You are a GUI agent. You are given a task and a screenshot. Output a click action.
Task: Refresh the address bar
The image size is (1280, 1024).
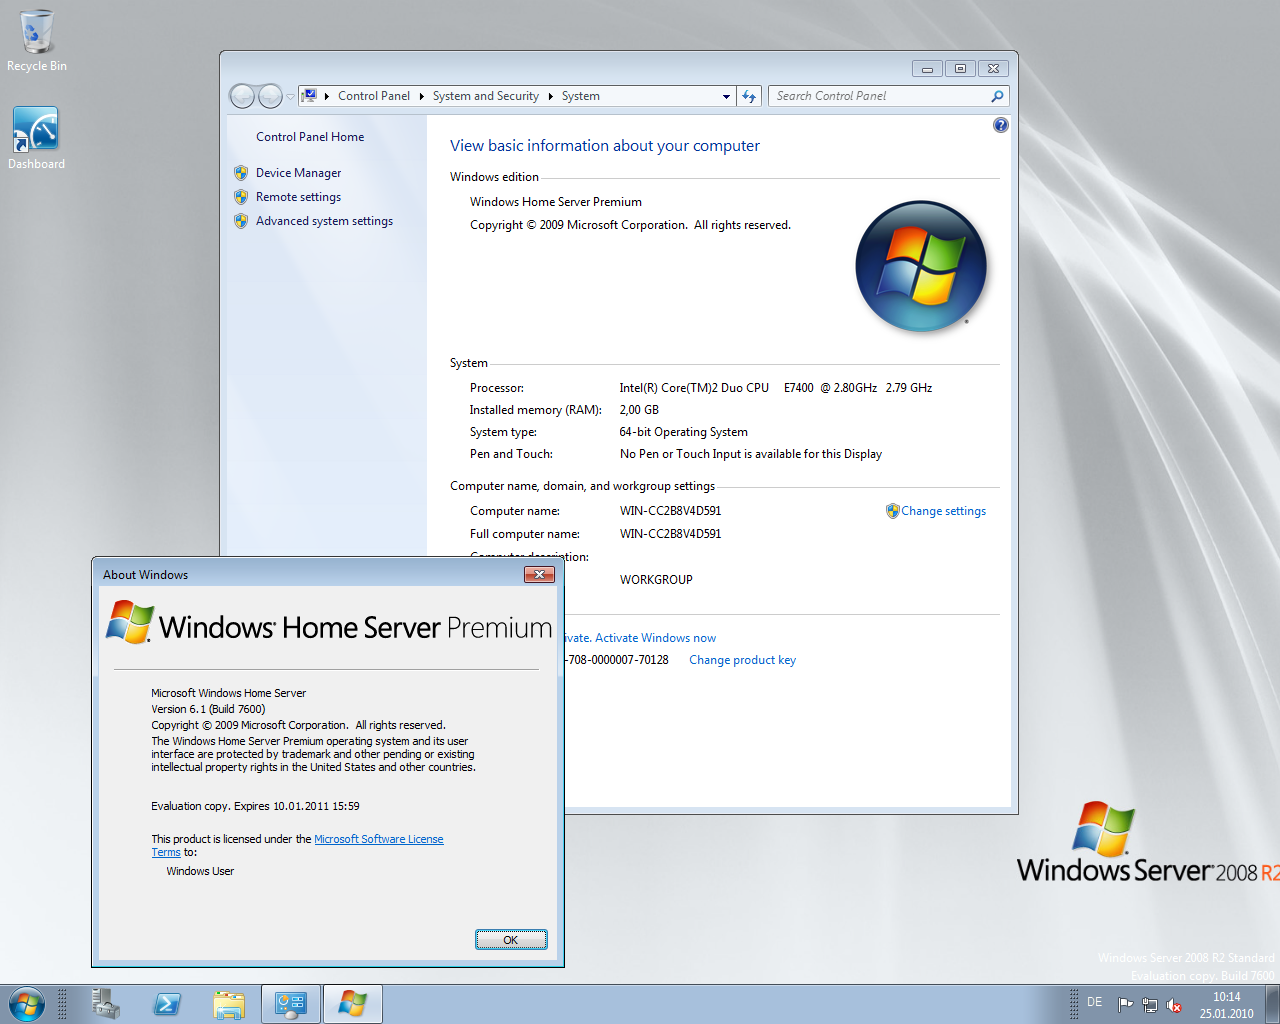750,96
